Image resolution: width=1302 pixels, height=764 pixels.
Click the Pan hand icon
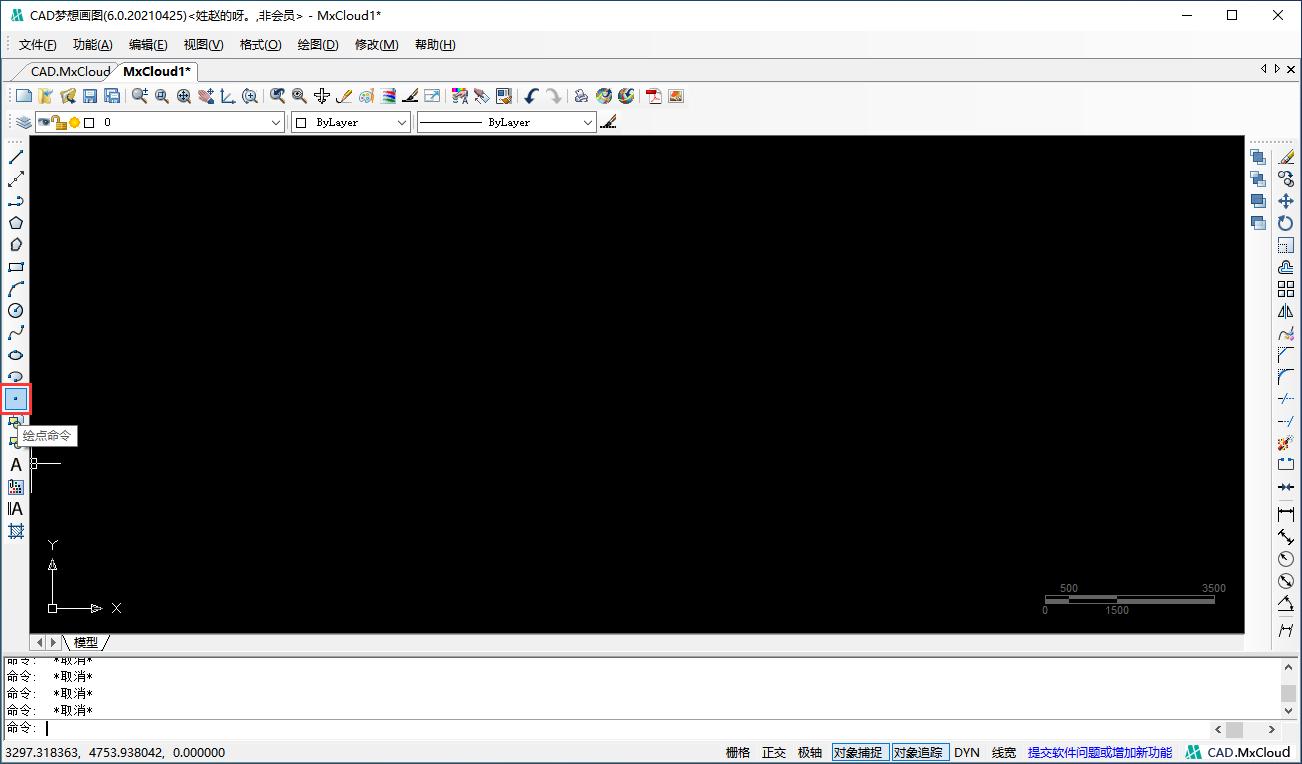(x=206, y=96)
